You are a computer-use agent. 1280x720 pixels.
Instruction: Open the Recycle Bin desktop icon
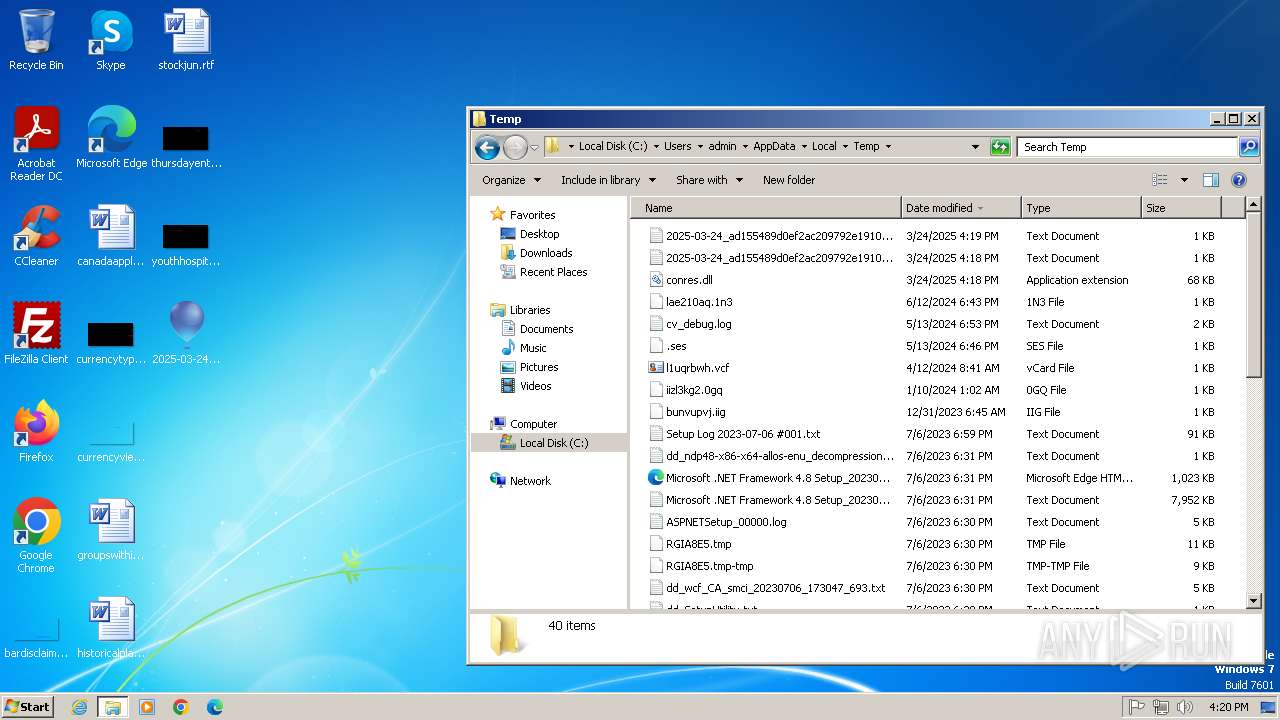(x=36, y=40)
